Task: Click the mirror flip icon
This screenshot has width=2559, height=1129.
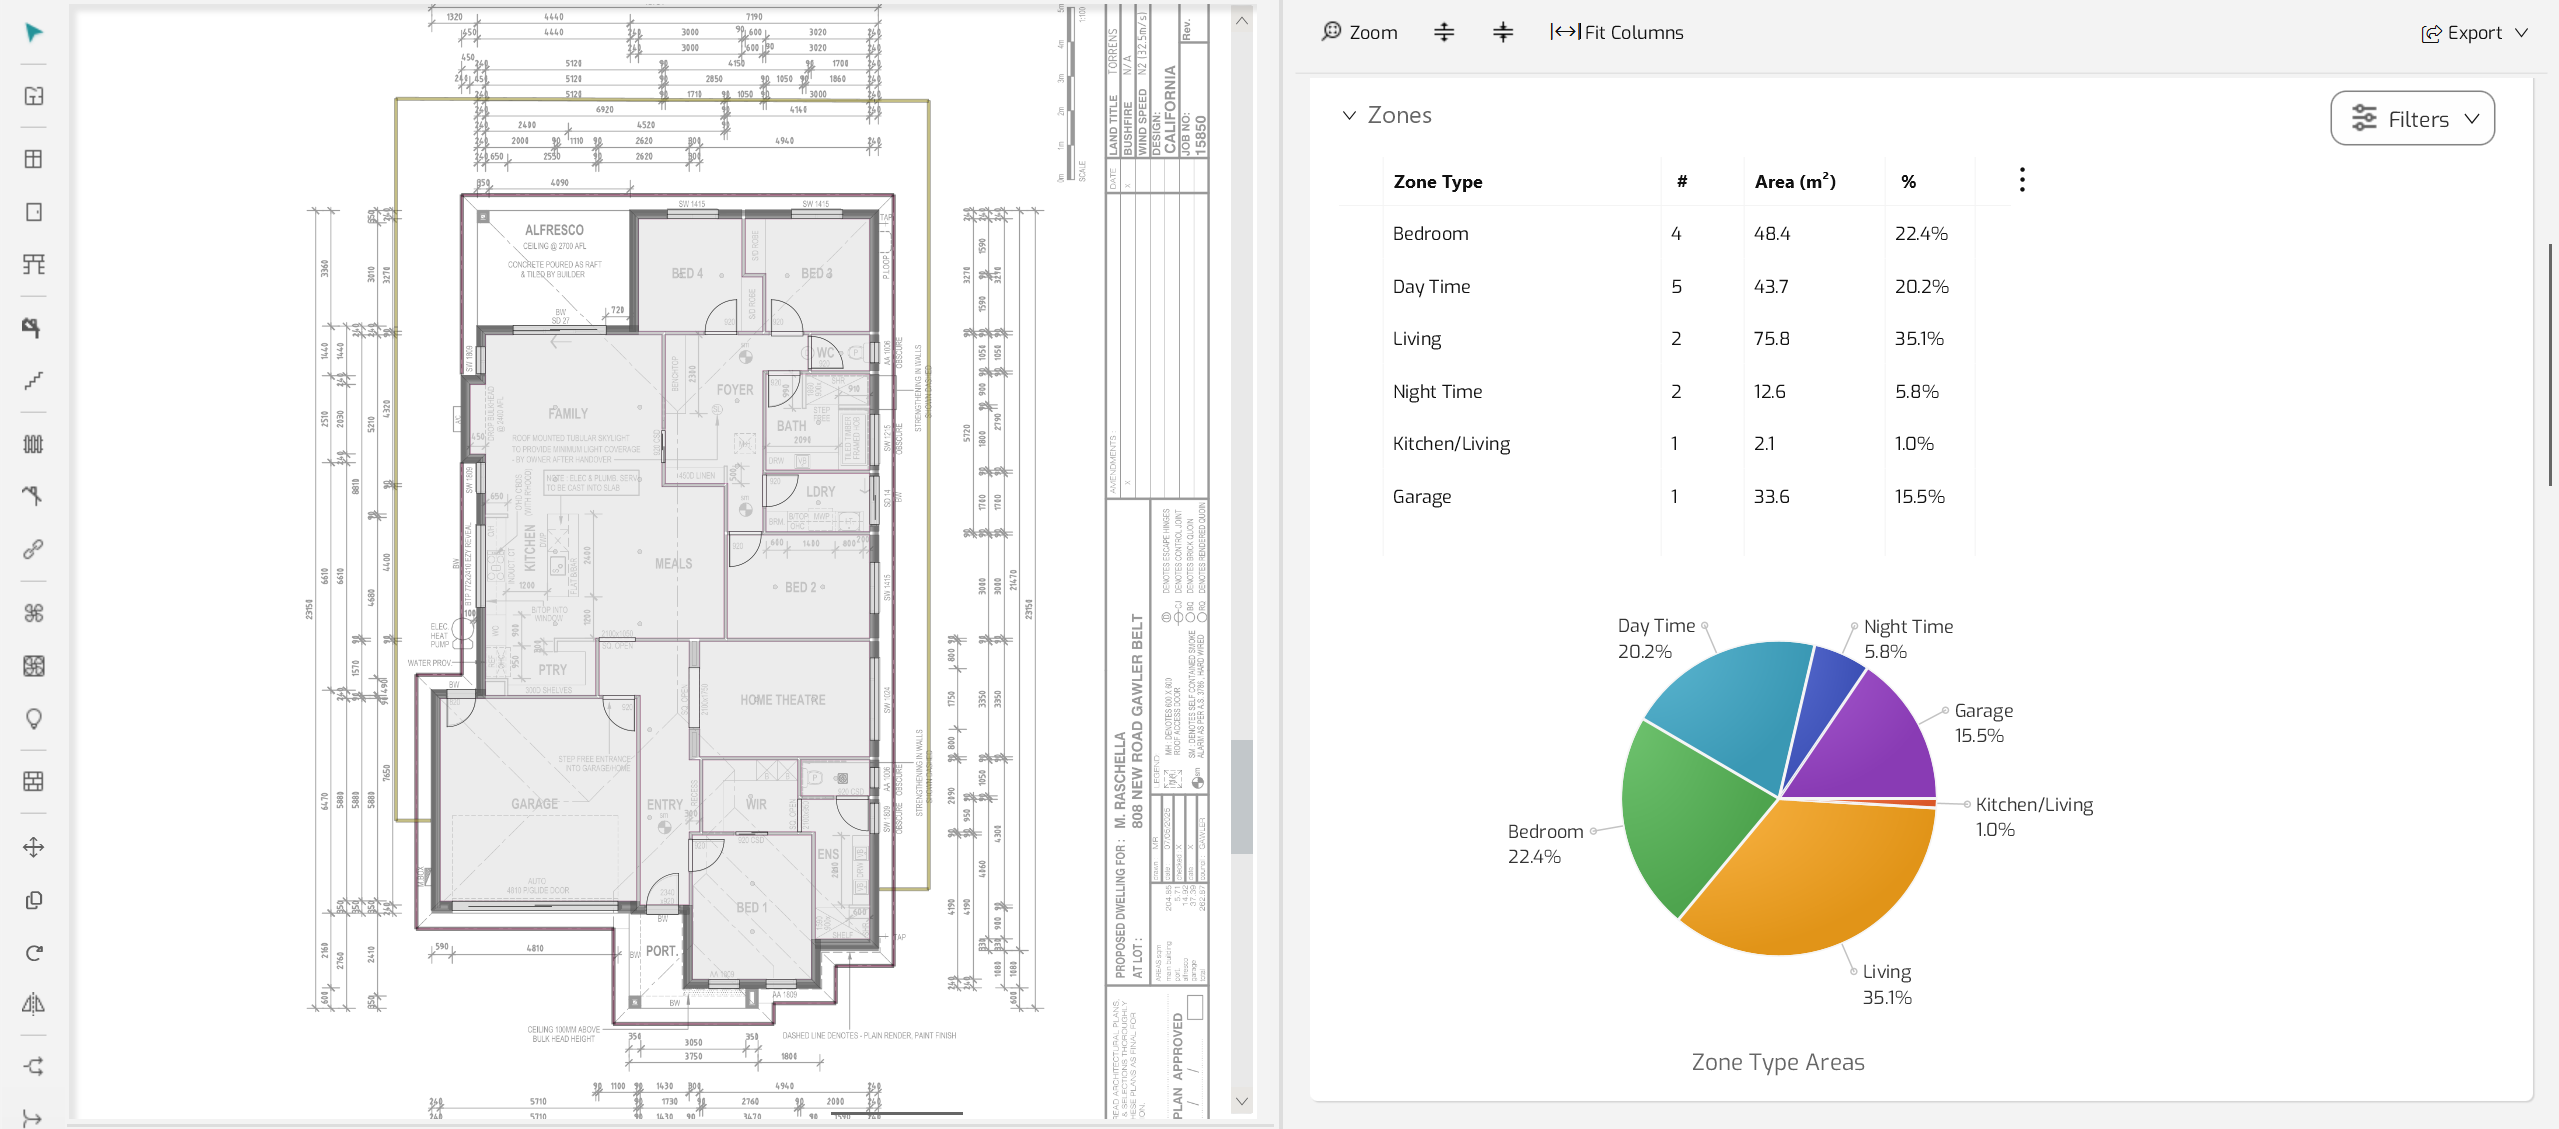Action: [33, 1003]
